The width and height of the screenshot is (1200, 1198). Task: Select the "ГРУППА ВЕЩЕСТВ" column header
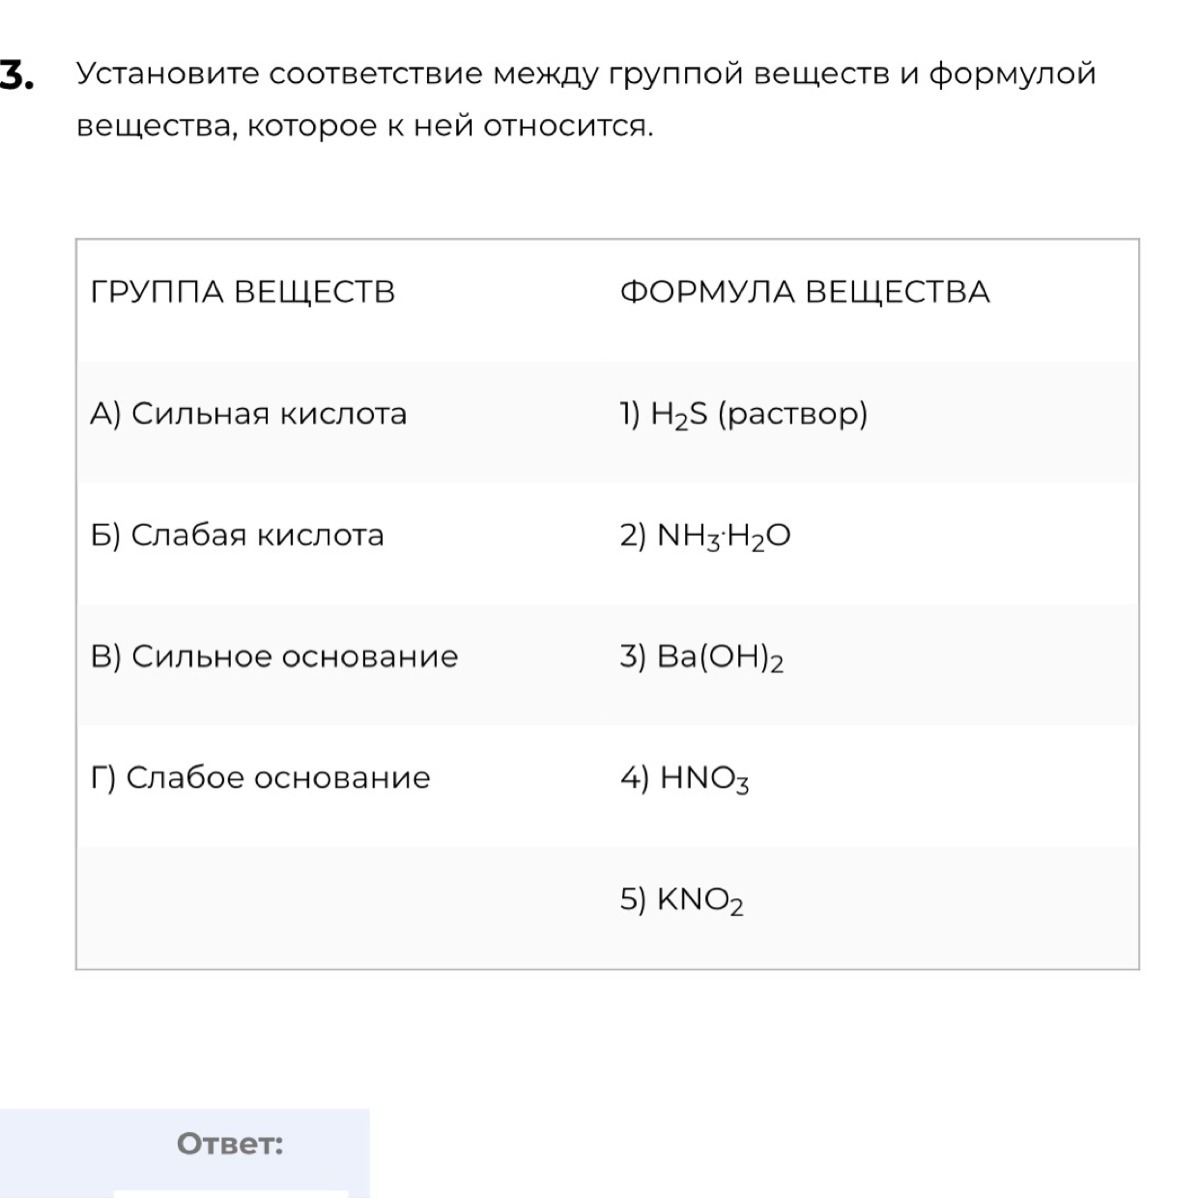[x=243, y=292]
